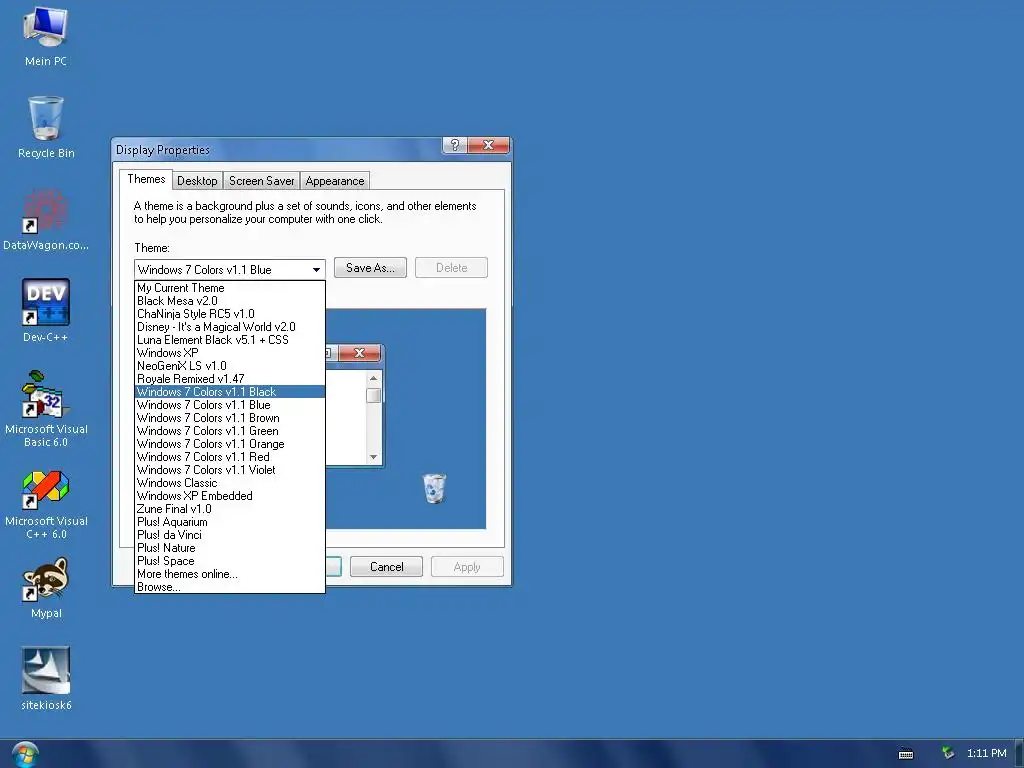Choose Windows 7 Colors v1.1 Black
Image resolution: width=1024 pixels, height=768 pixels.
[x=230, y=392]
